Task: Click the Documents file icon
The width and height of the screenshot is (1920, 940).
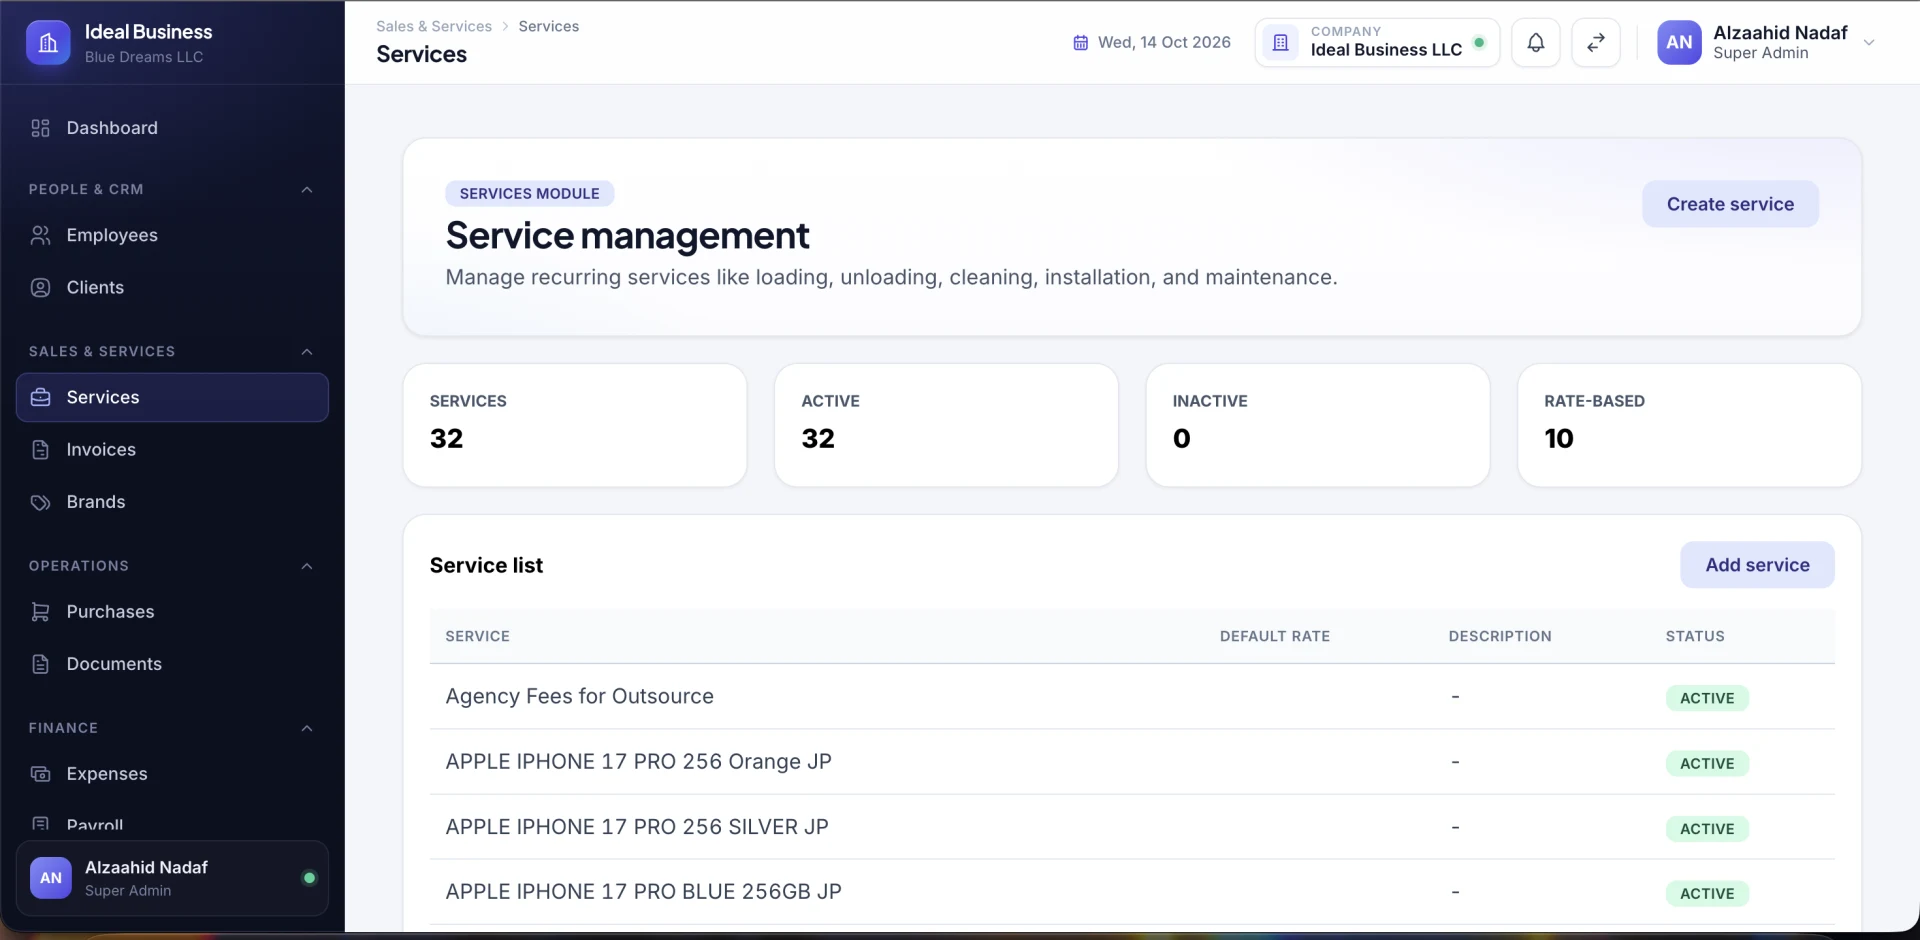Action: click(x=40, y=664)
